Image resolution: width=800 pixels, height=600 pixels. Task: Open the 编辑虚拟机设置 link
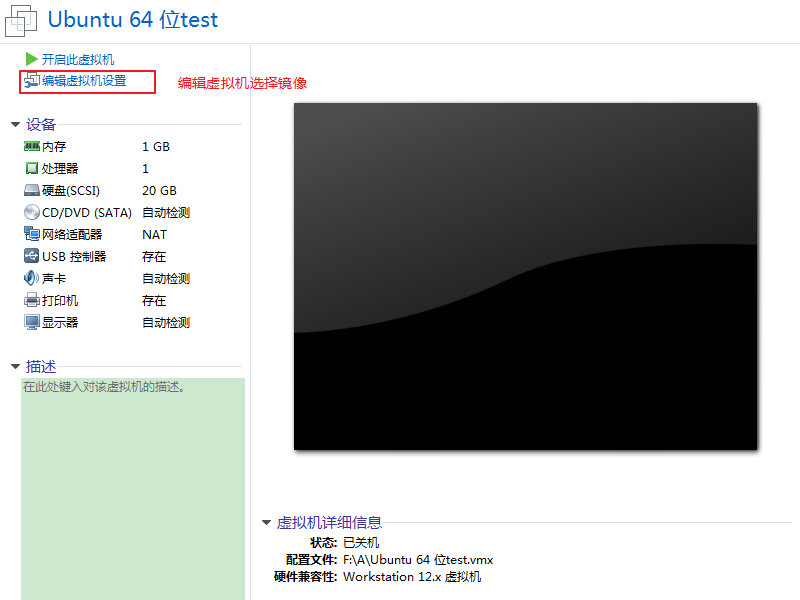[84, 81]
